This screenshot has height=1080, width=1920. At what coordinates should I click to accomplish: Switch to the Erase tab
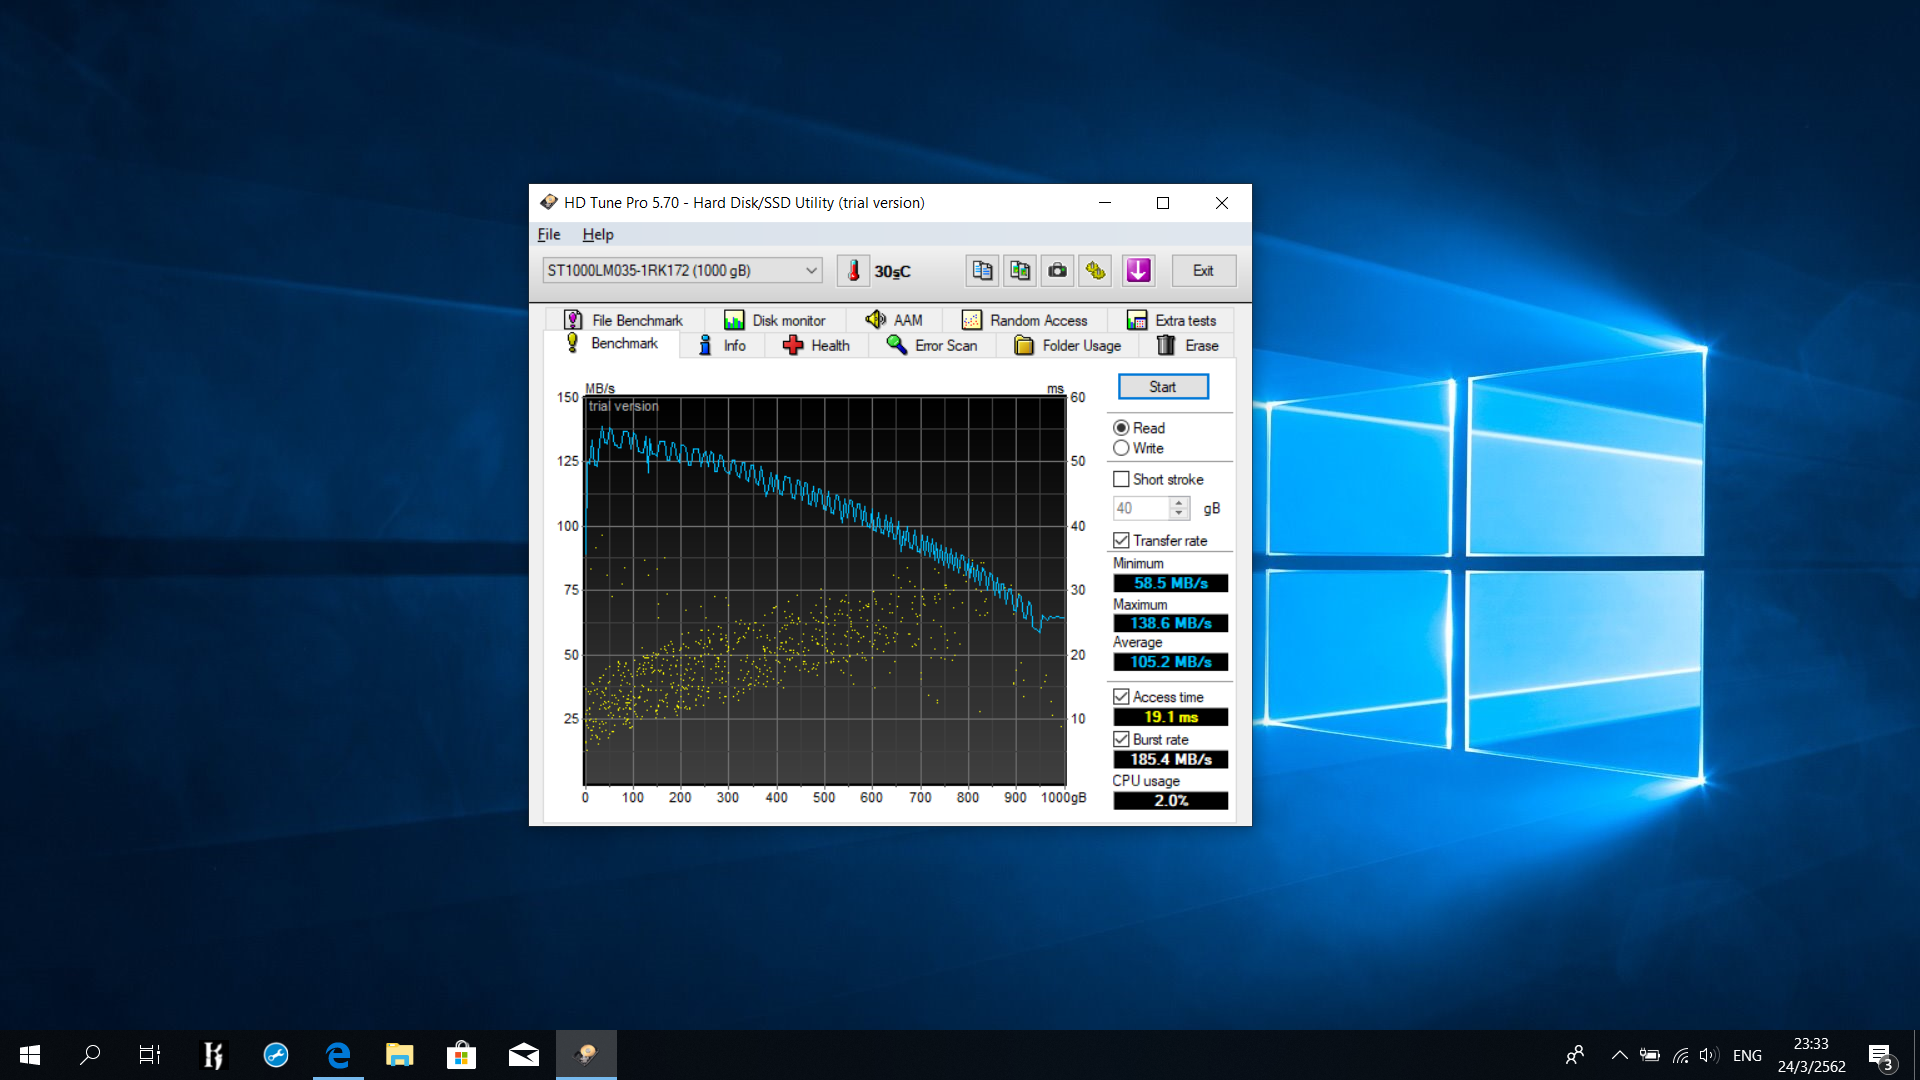click(1188, 346)
